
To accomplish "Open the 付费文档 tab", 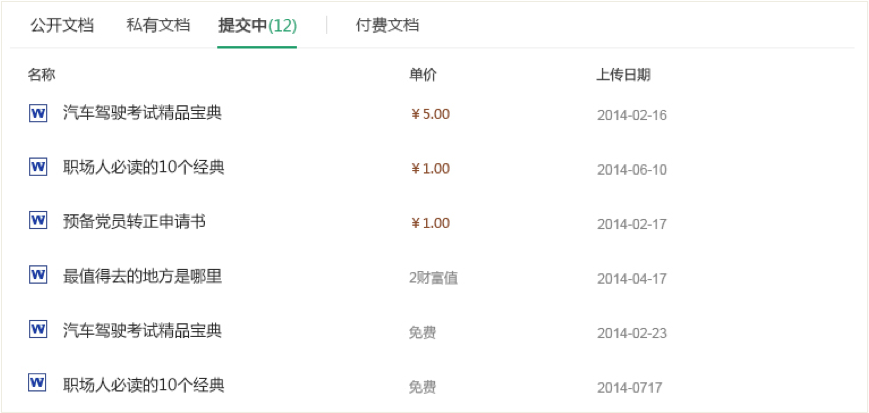I will [387, 26].
